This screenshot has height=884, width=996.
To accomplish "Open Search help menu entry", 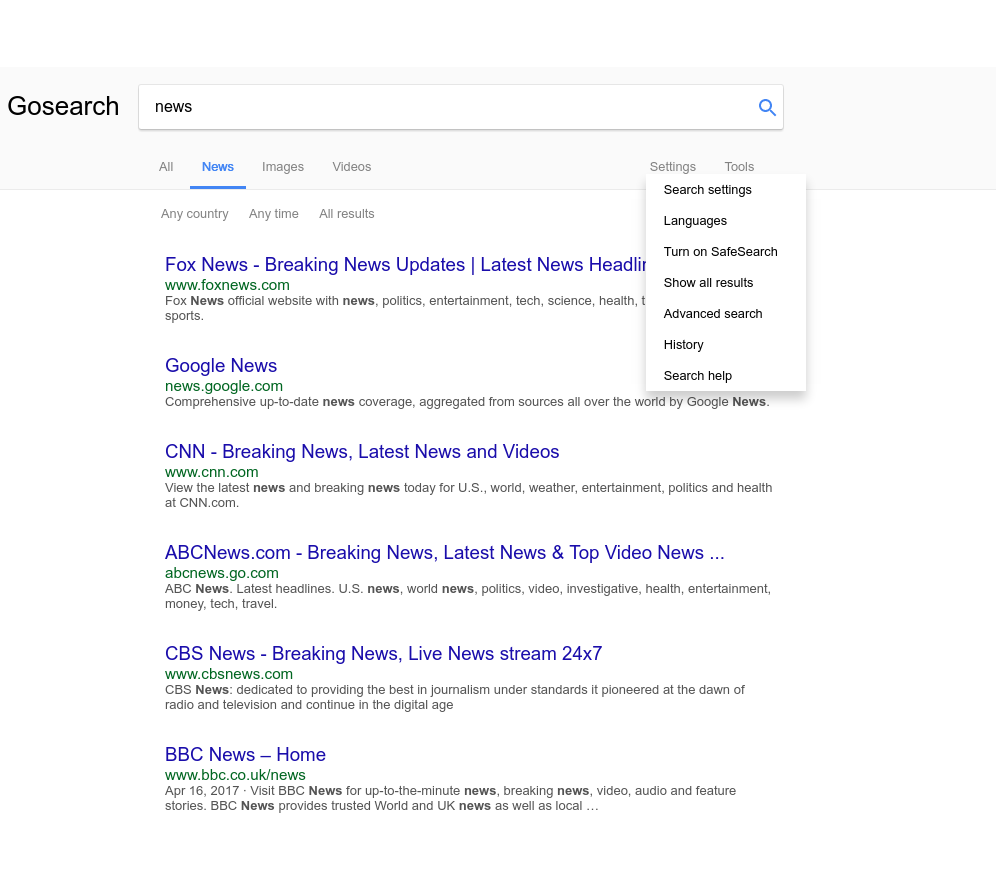I will pos(726,376).
